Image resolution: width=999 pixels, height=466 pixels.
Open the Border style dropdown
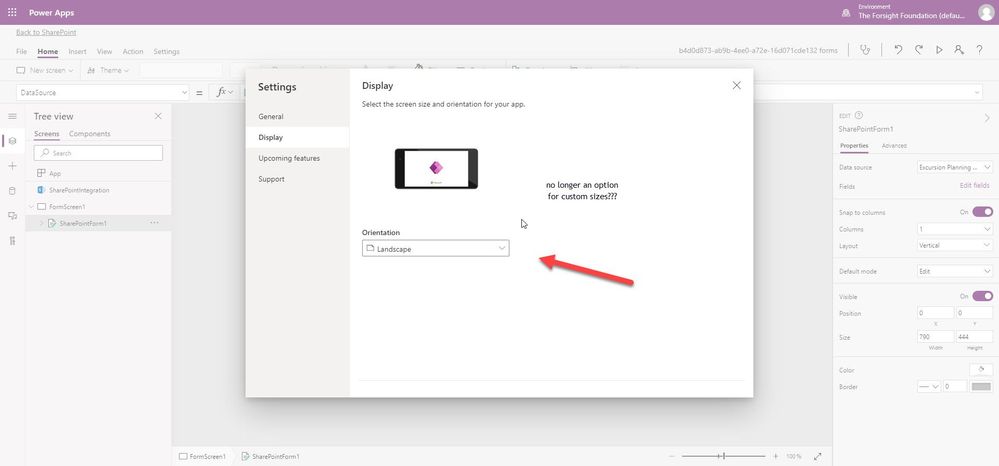coord(928,386)
